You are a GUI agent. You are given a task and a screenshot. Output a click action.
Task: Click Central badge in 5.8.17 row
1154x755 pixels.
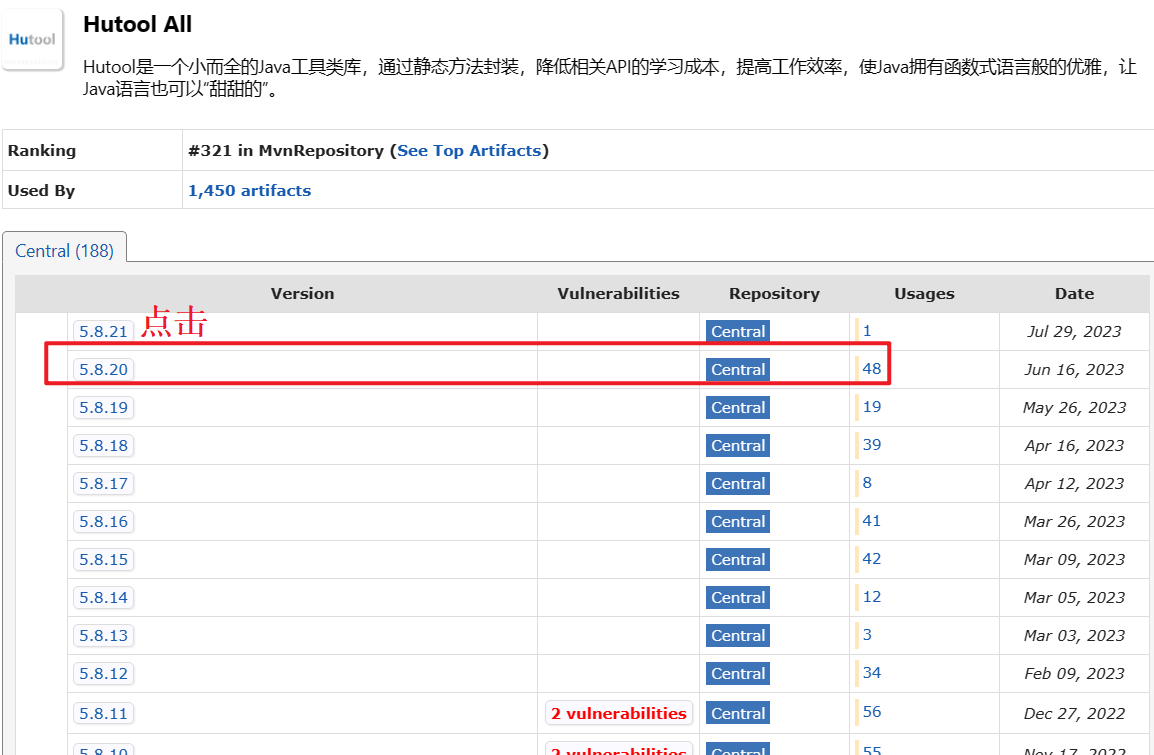[x=738, y=483]
